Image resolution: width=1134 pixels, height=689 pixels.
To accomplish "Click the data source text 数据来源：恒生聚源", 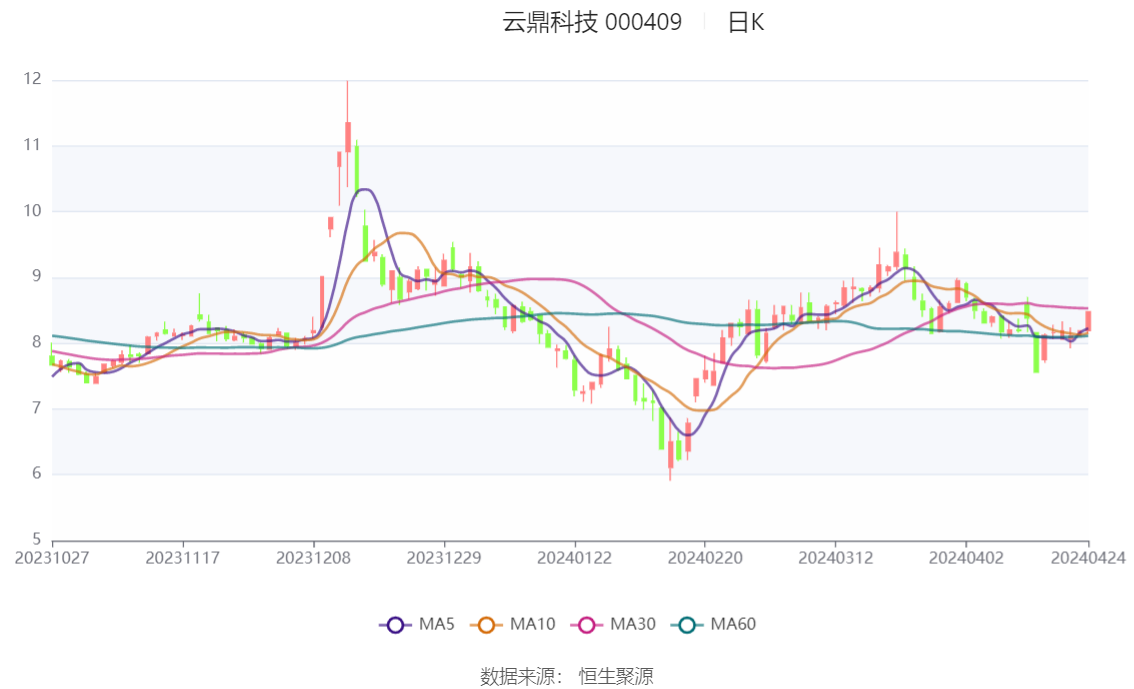I will coord(567,677).
